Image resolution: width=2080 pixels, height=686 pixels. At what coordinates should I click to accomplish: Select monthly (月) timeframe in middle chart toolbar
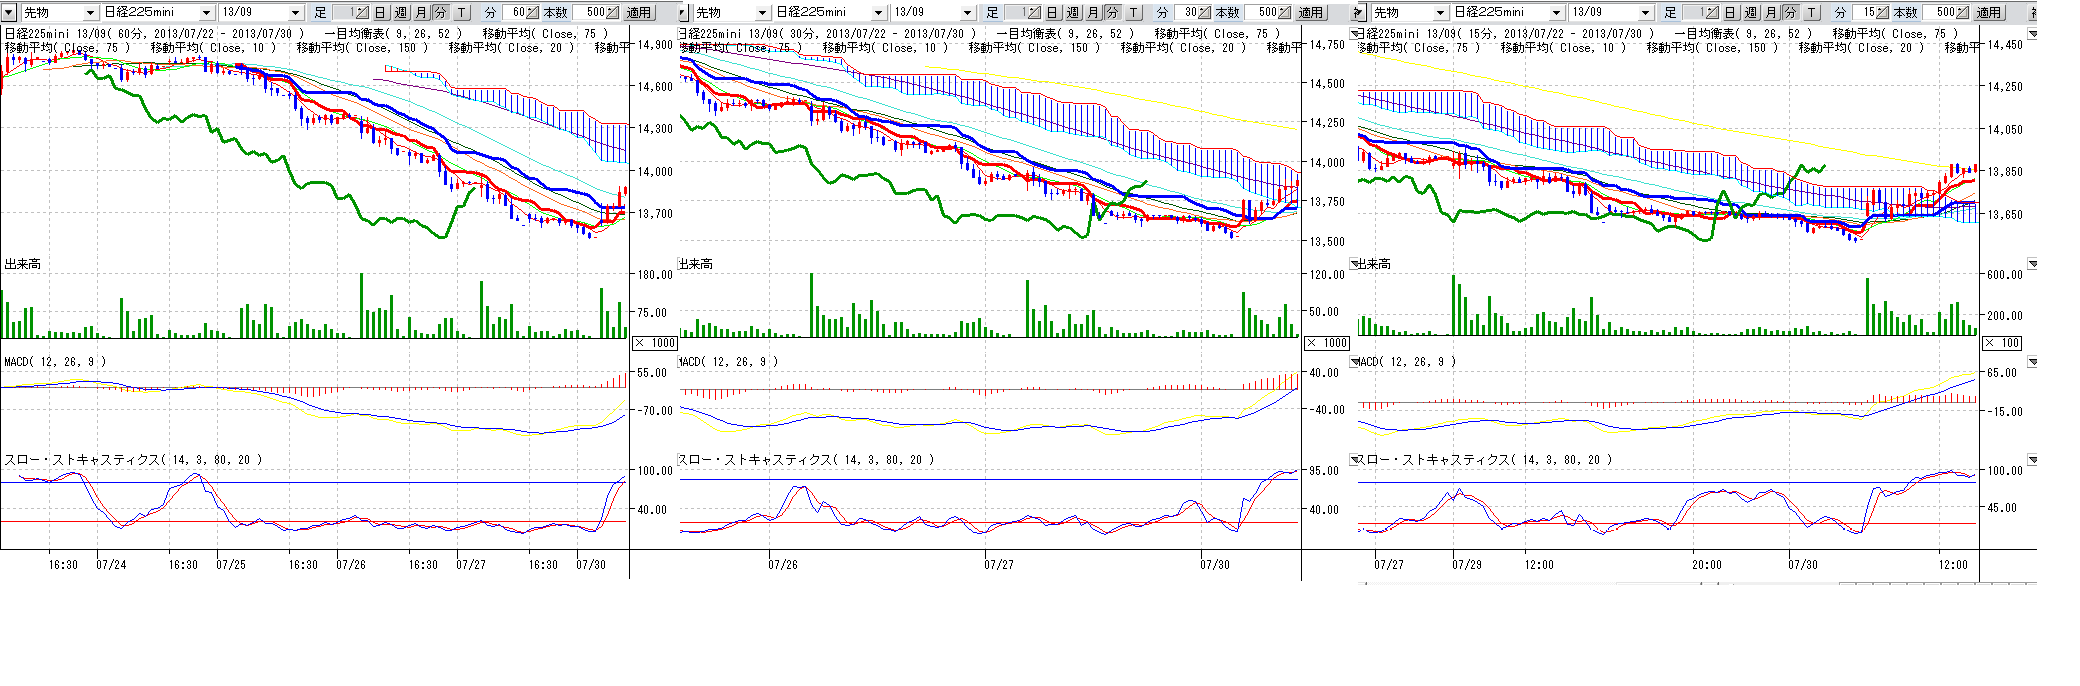(x=1093, y=12)
